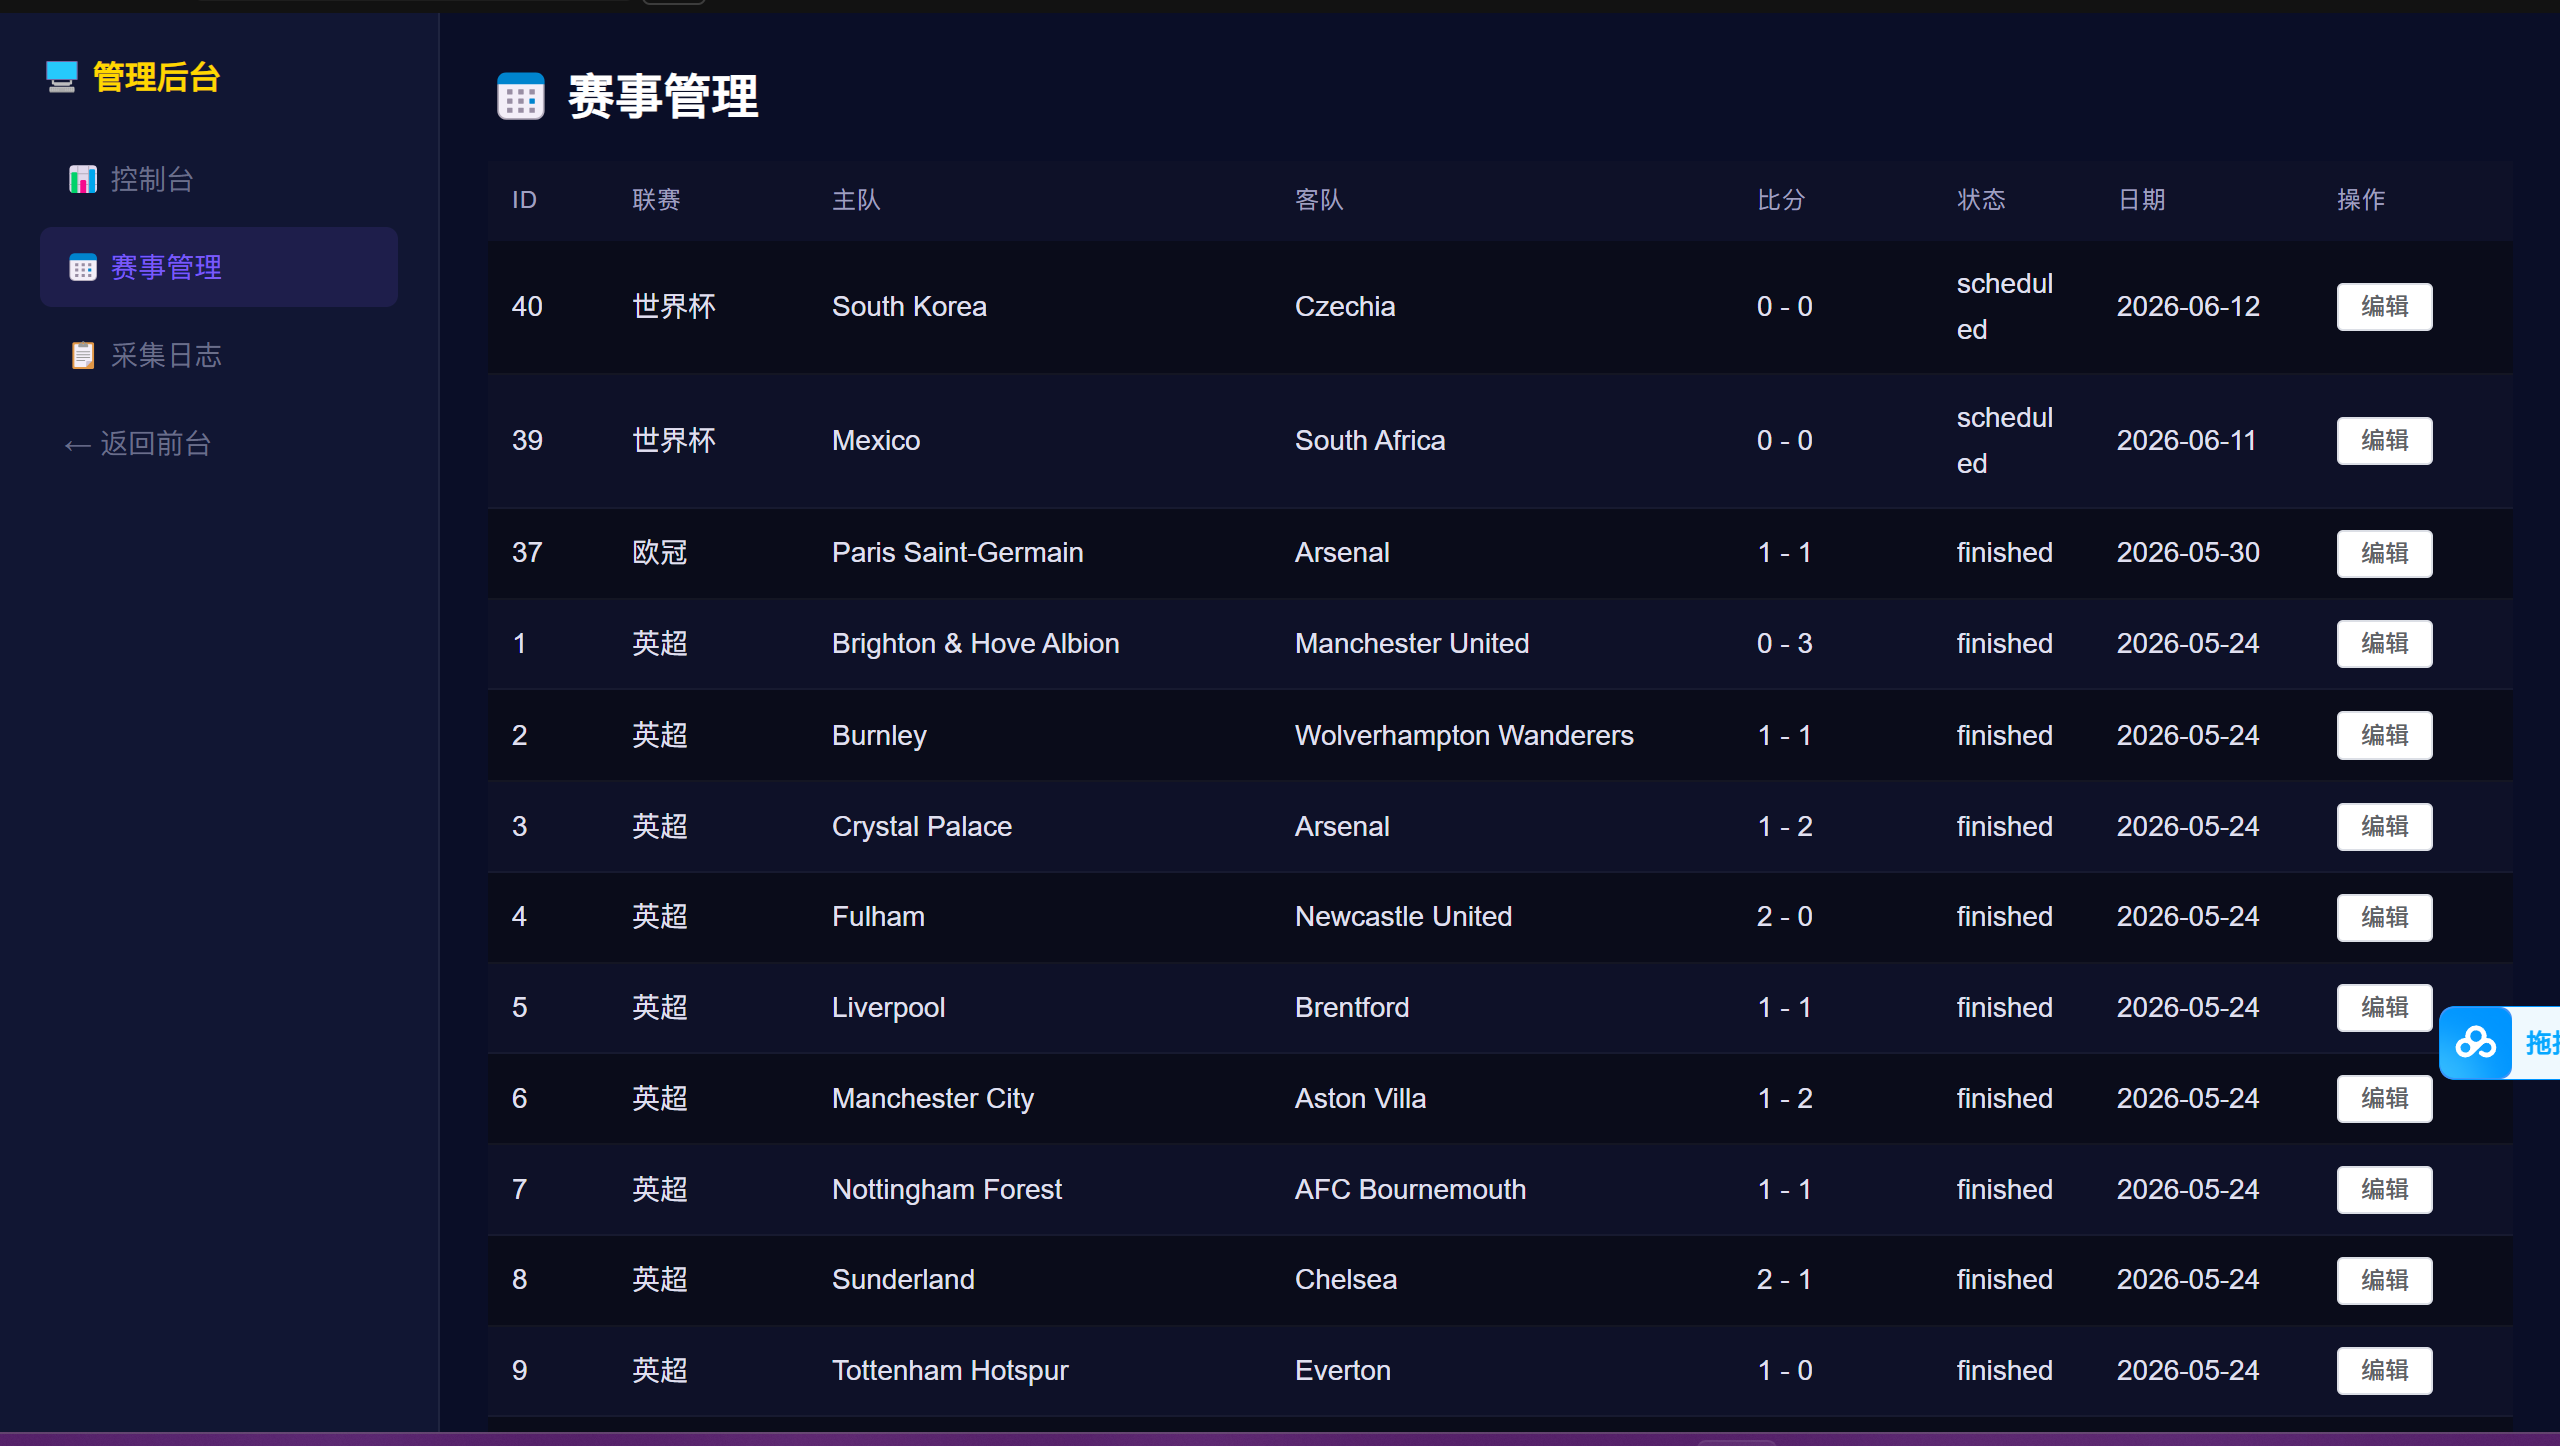Click the Aston Villa cell
Image resolution: width=2560 pixels, height=1446 pixels.
(x=1360, y=1099)
